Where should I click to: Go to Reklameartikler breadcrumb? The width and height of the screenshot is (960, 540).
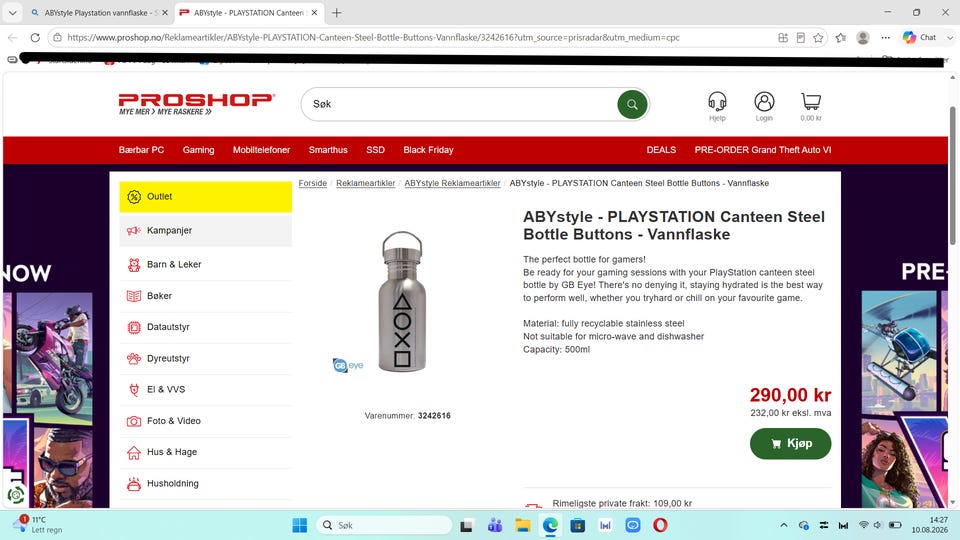pos(366,183)
